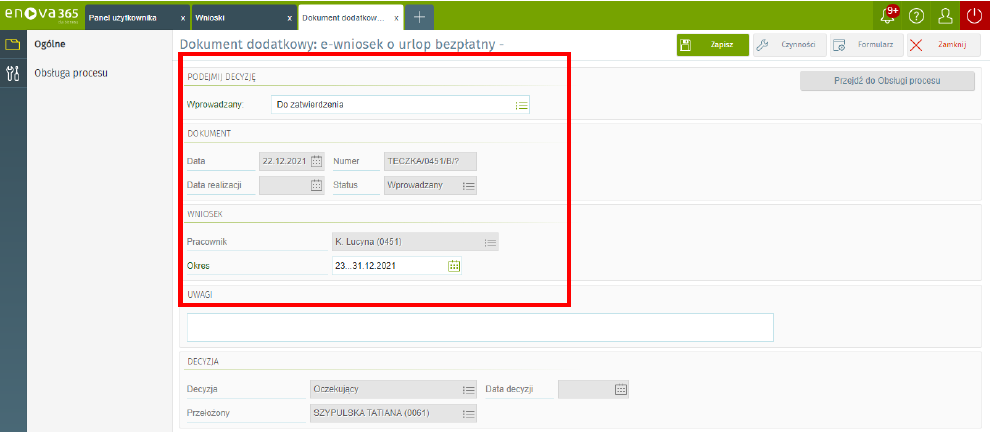Click Przejdź do Obsługi procesu button
Screen dimensions: 992x432
coord(887,82)
